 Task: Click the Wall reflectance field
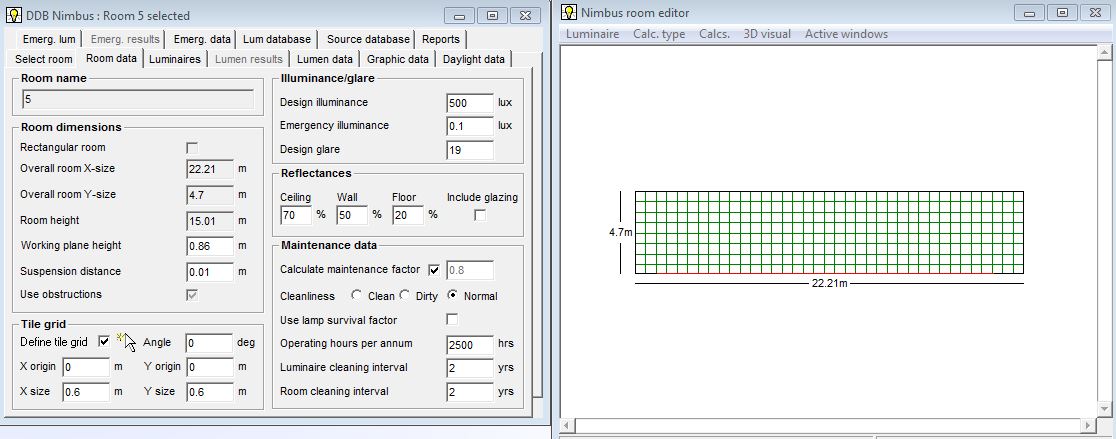352,215
